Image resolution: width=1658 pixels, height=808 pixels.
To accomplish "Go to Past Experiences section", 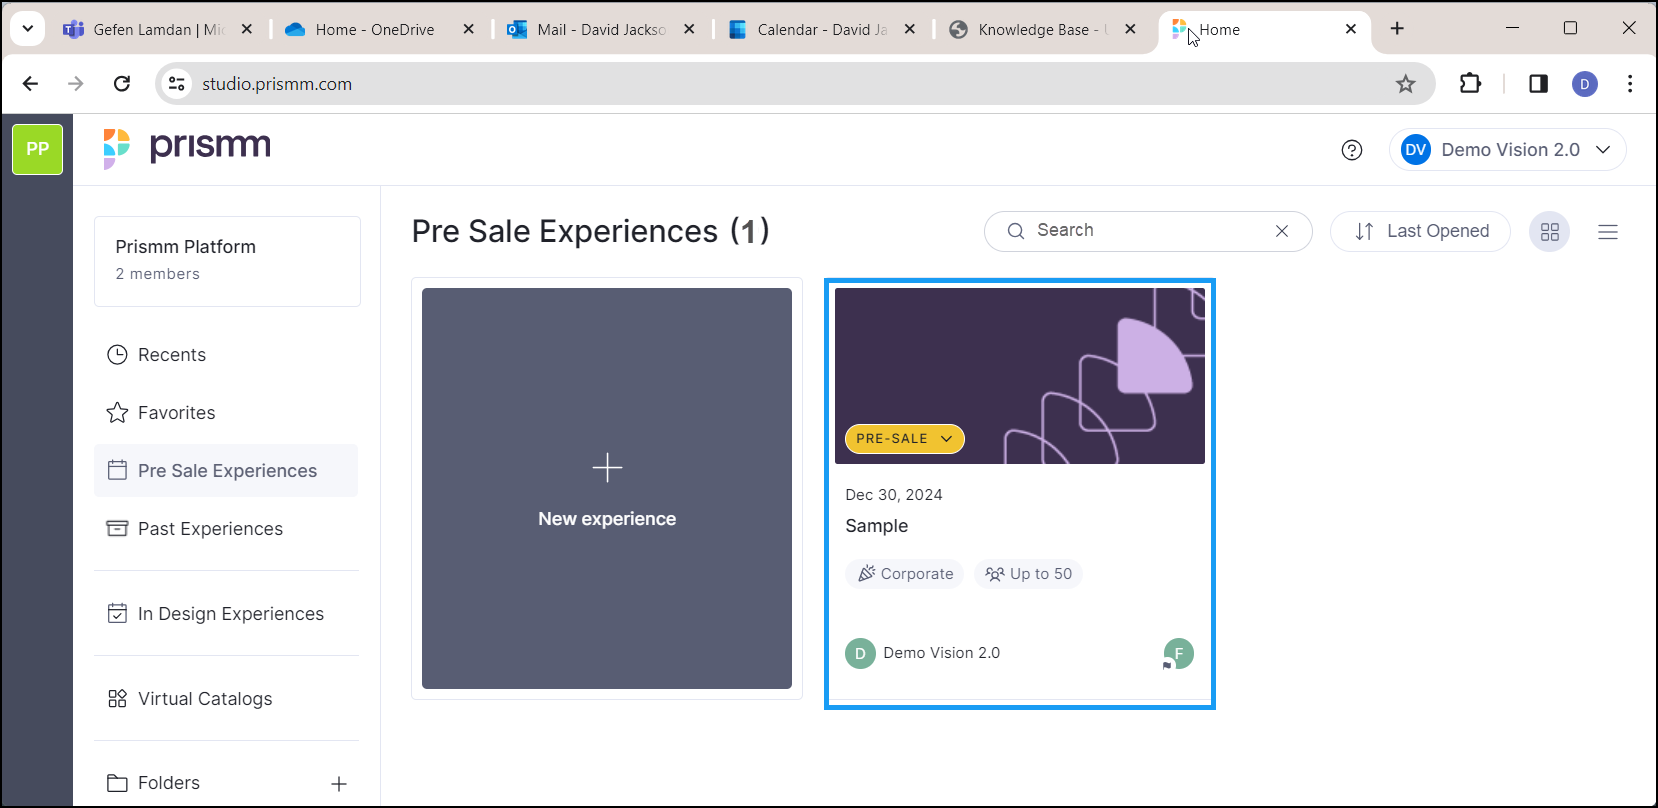I will click(x=210, y=529).
